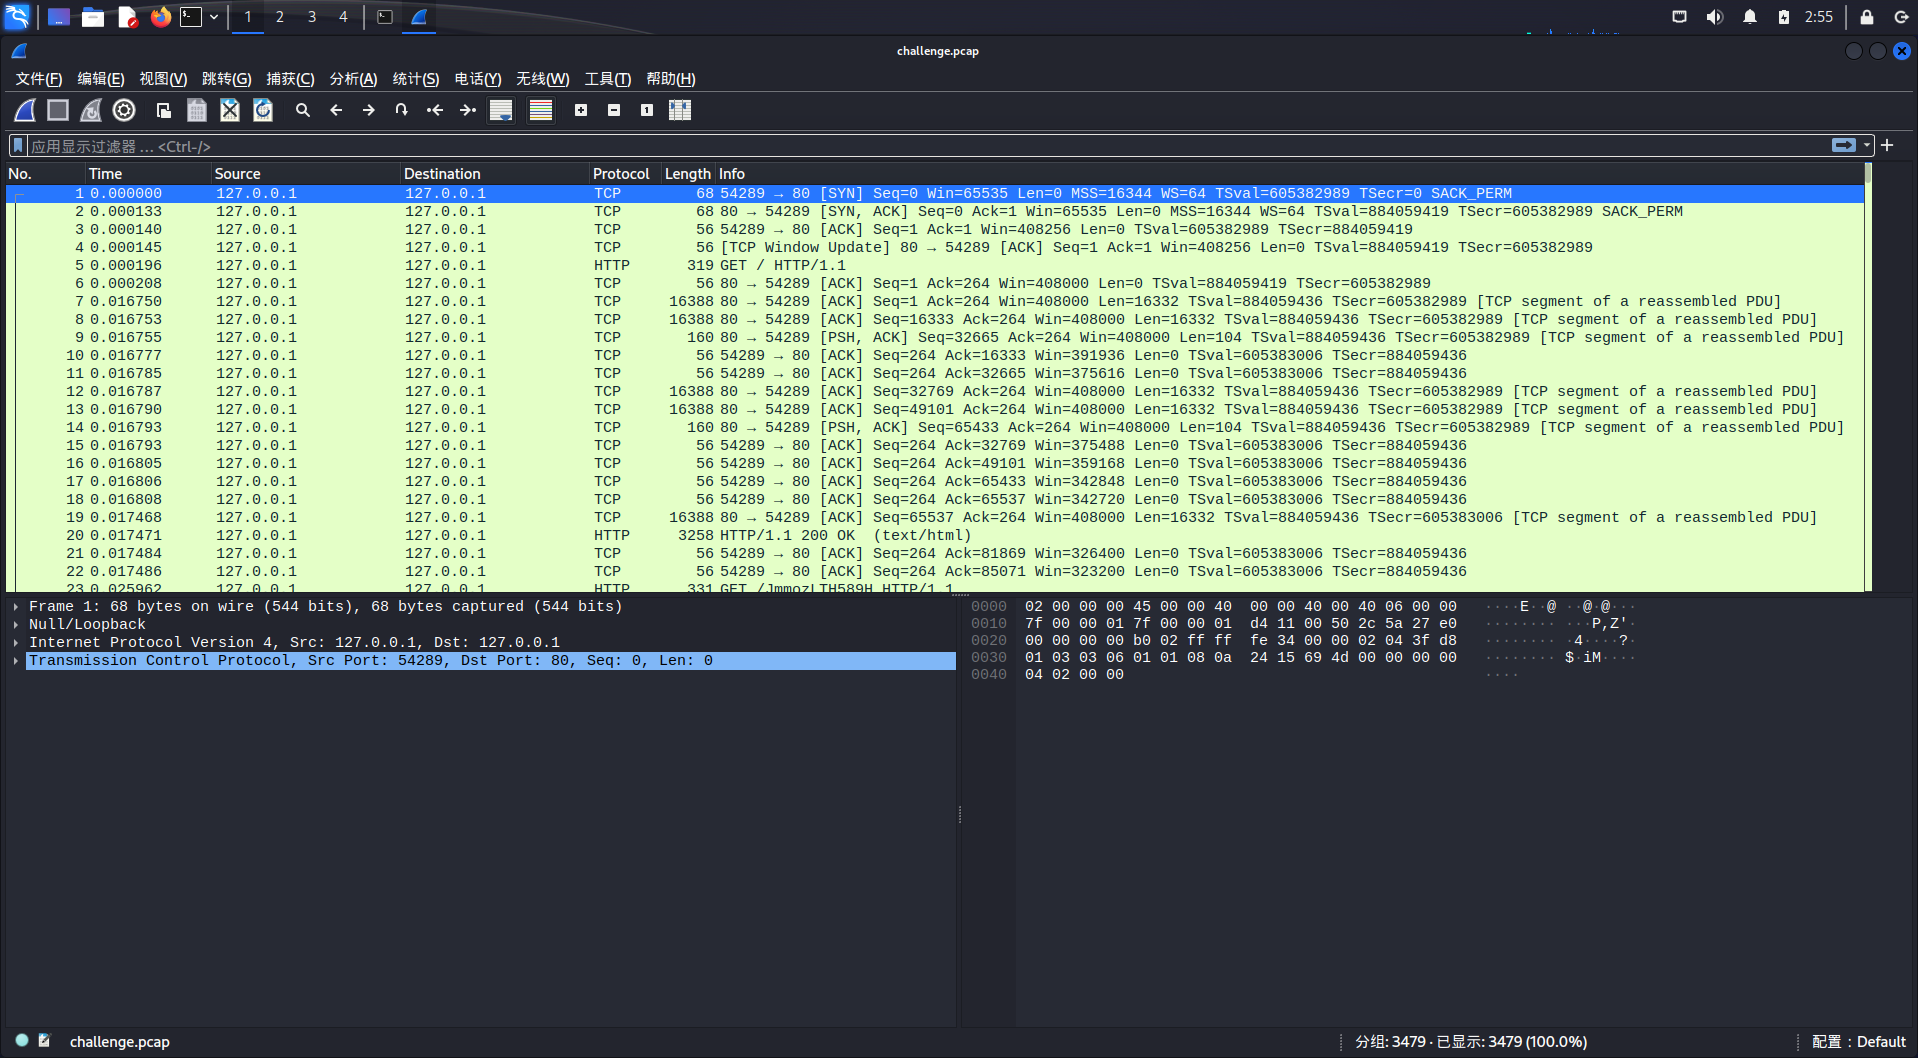Click the zoom in plus icon

tap(581, 110)
